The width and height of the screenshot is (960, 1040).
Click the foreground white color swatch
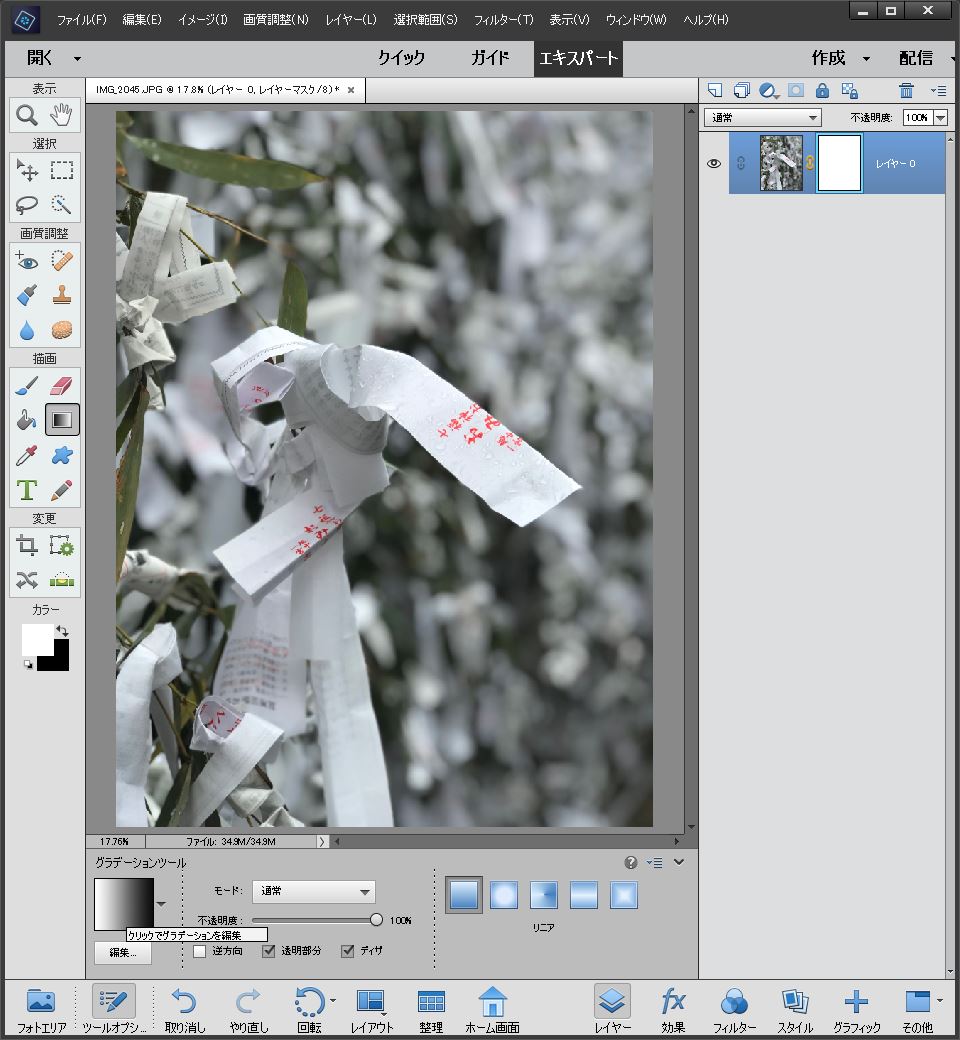pyautogui.click(x=36, y=638)
